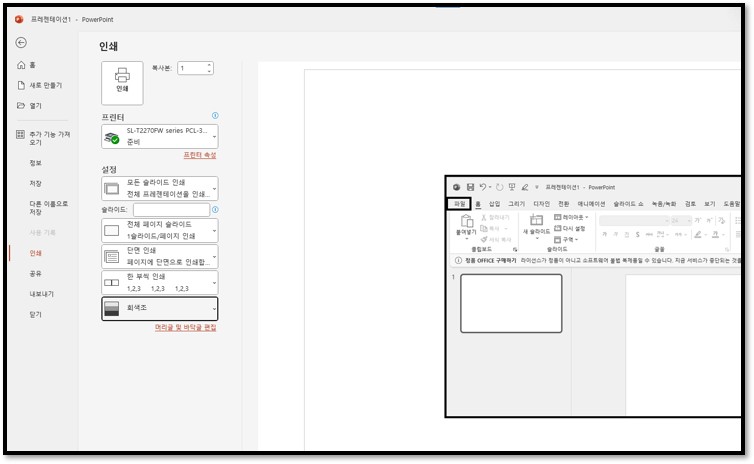Toggle text shadow S in inset ribbon
Viewport: 754px width, 464px height.
point(638,234)
